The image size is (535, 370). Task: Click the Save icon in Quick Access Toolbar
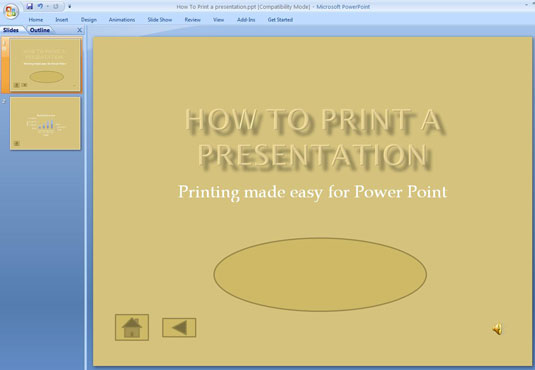pos(30,6)
